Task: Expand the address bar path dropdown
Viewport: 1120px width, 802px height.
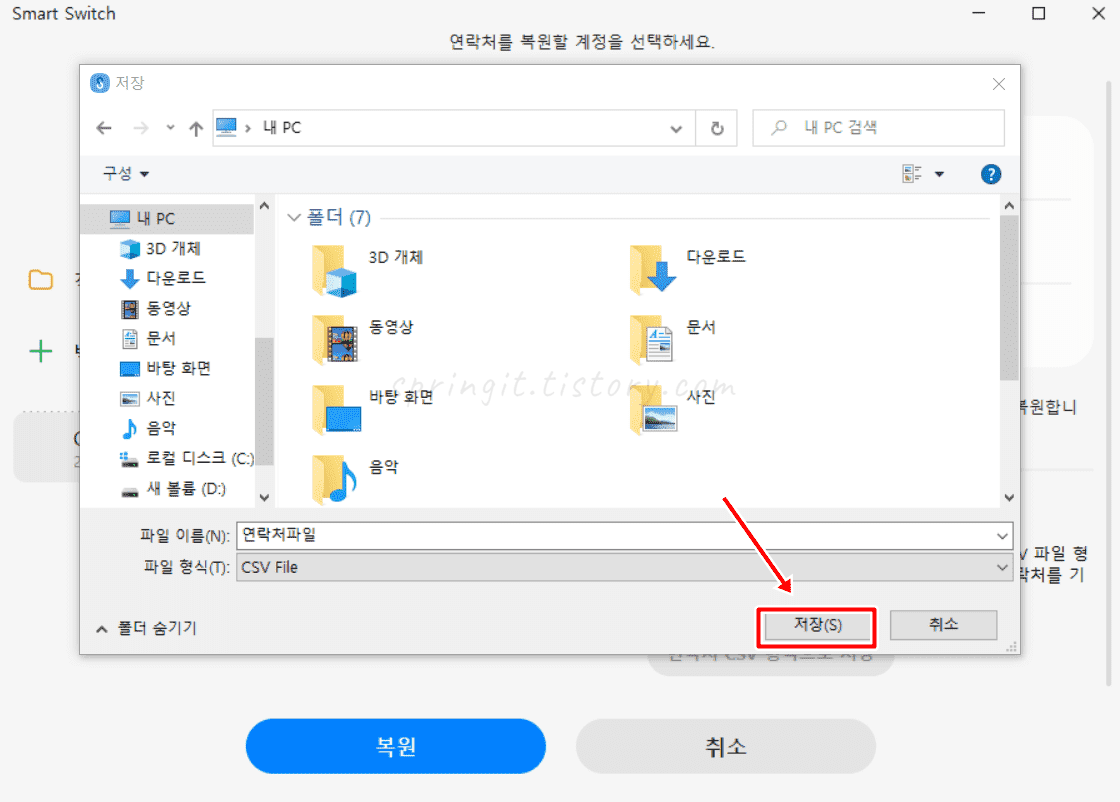Action: coord(676,129)
